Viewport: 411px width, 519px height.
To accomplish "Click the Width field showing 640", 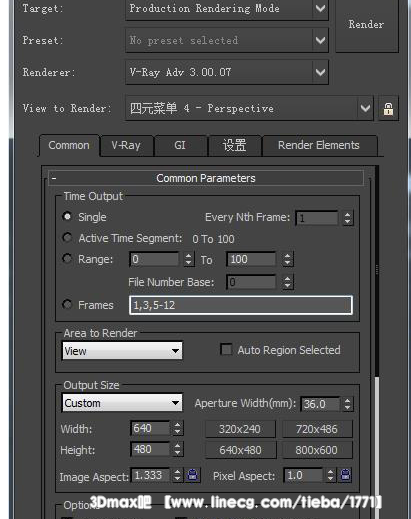I will click(x=150, y=428).
